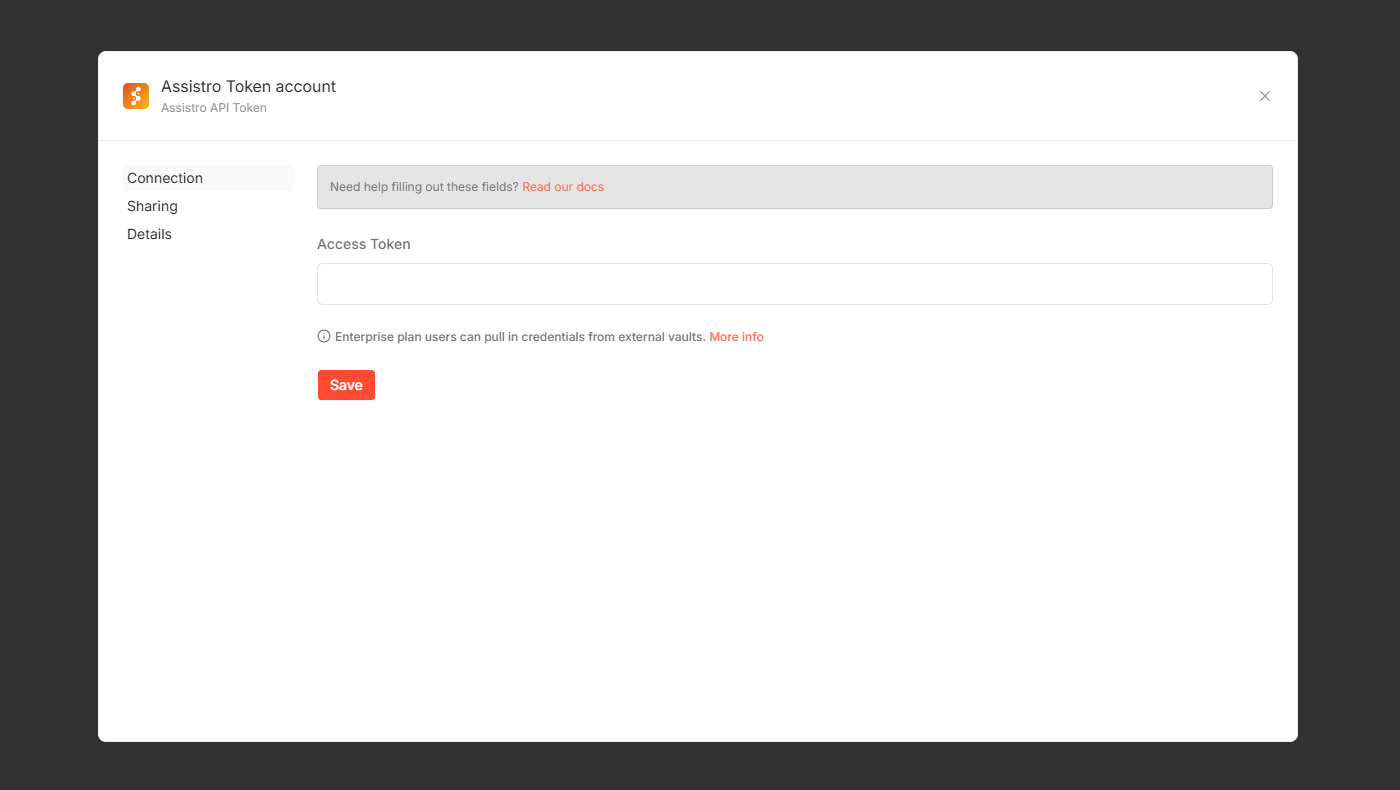Click the orange Assistro logo icon
Viewport: 1400px width, 790px height.
136,96
